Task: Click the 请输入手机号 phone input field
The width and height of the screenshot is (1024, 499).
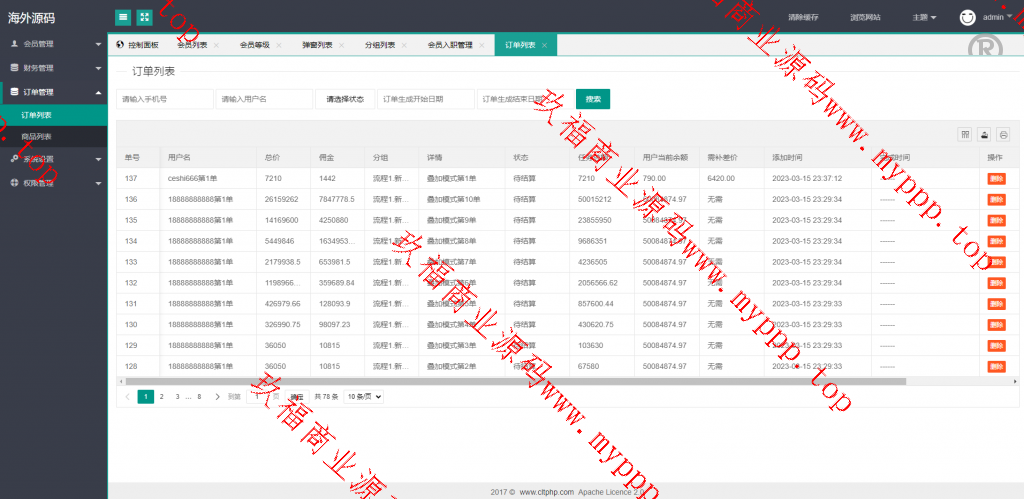Action: [x=164, y=99]
